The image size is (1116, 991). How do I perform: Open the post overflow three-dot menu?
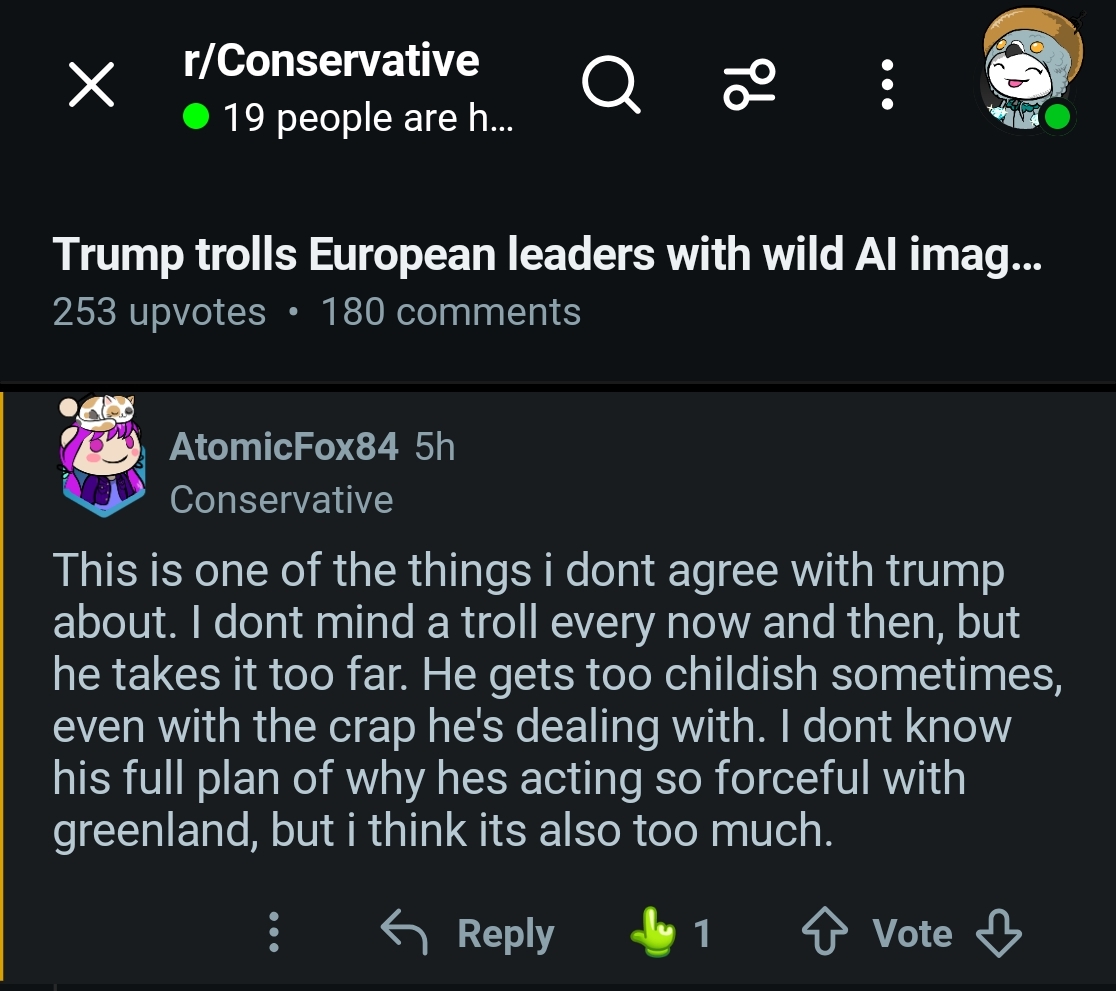pyautogui.click(x=886, y=84)
